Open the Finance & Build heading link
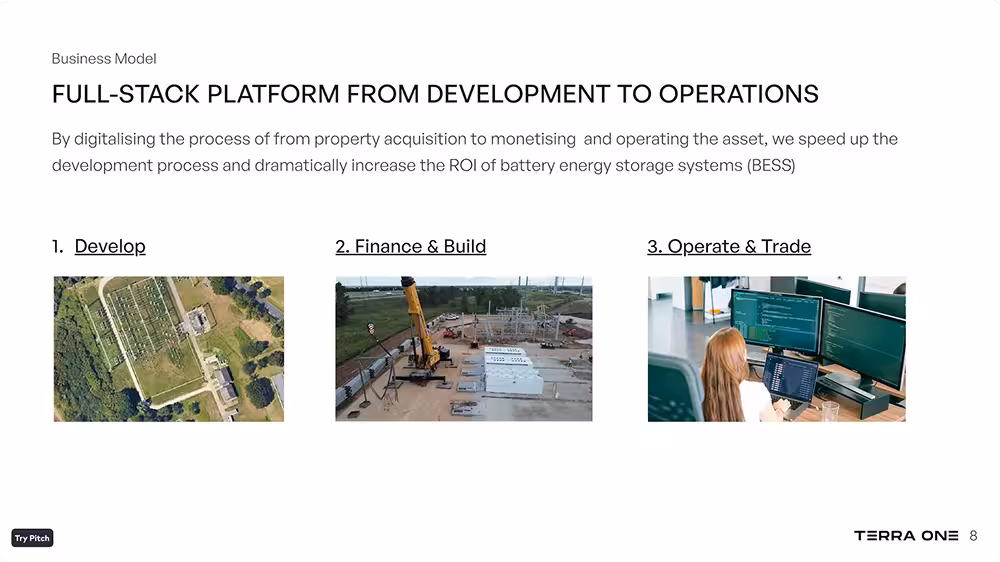The height and width of the screenshot is (562, 1000). pyautogui.click(x=411, y=246)
